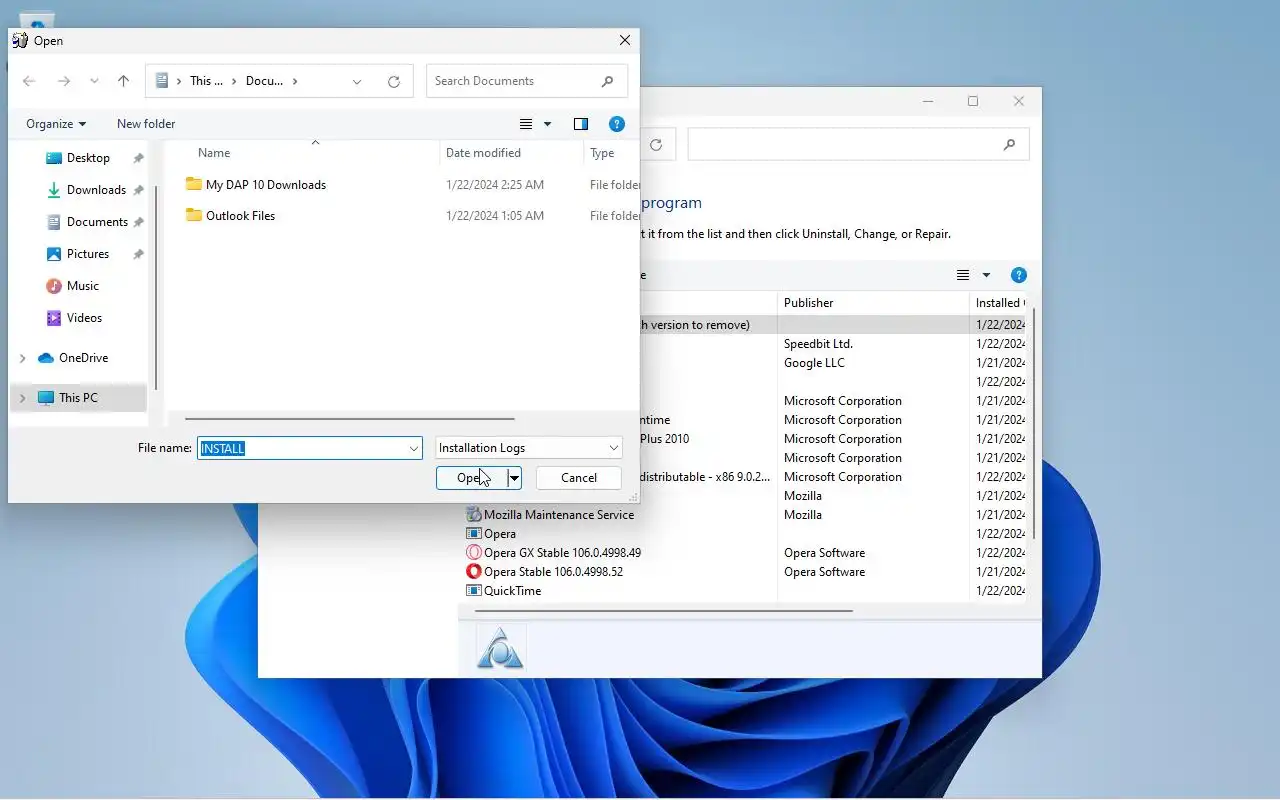1280x800 pixels.
Task: Select Documents in navigation pane
Action: (x=97, y=222)
